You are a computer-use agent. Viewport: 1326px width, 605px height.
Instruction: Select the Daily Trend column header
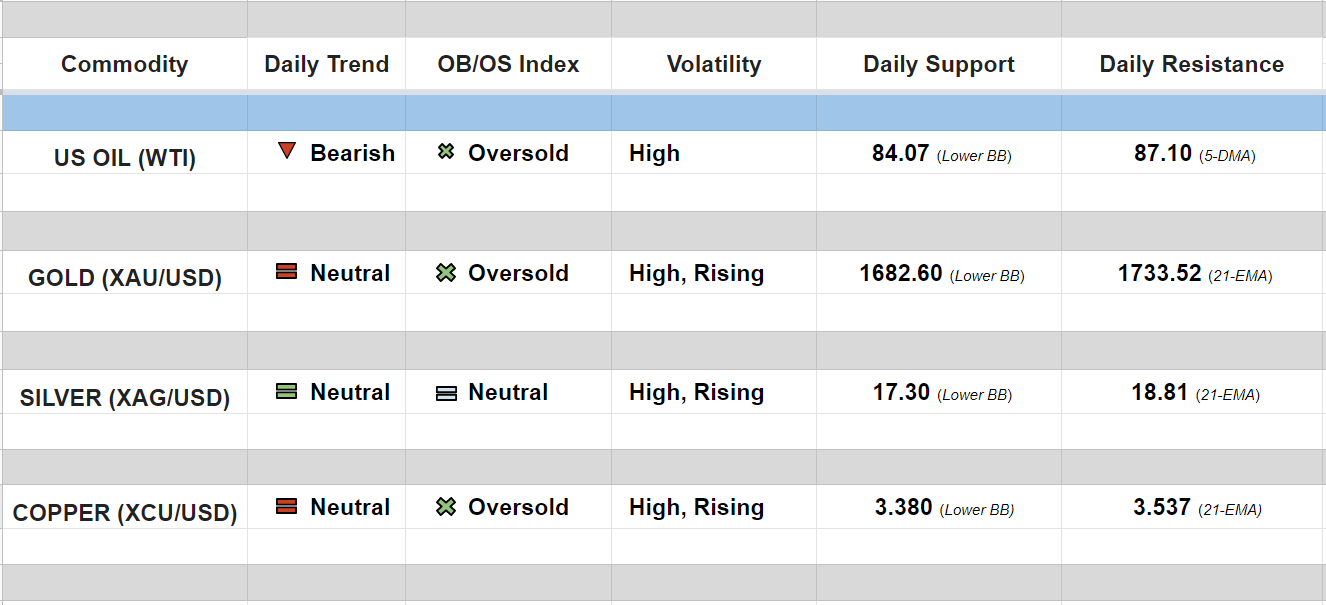(326, 64)
